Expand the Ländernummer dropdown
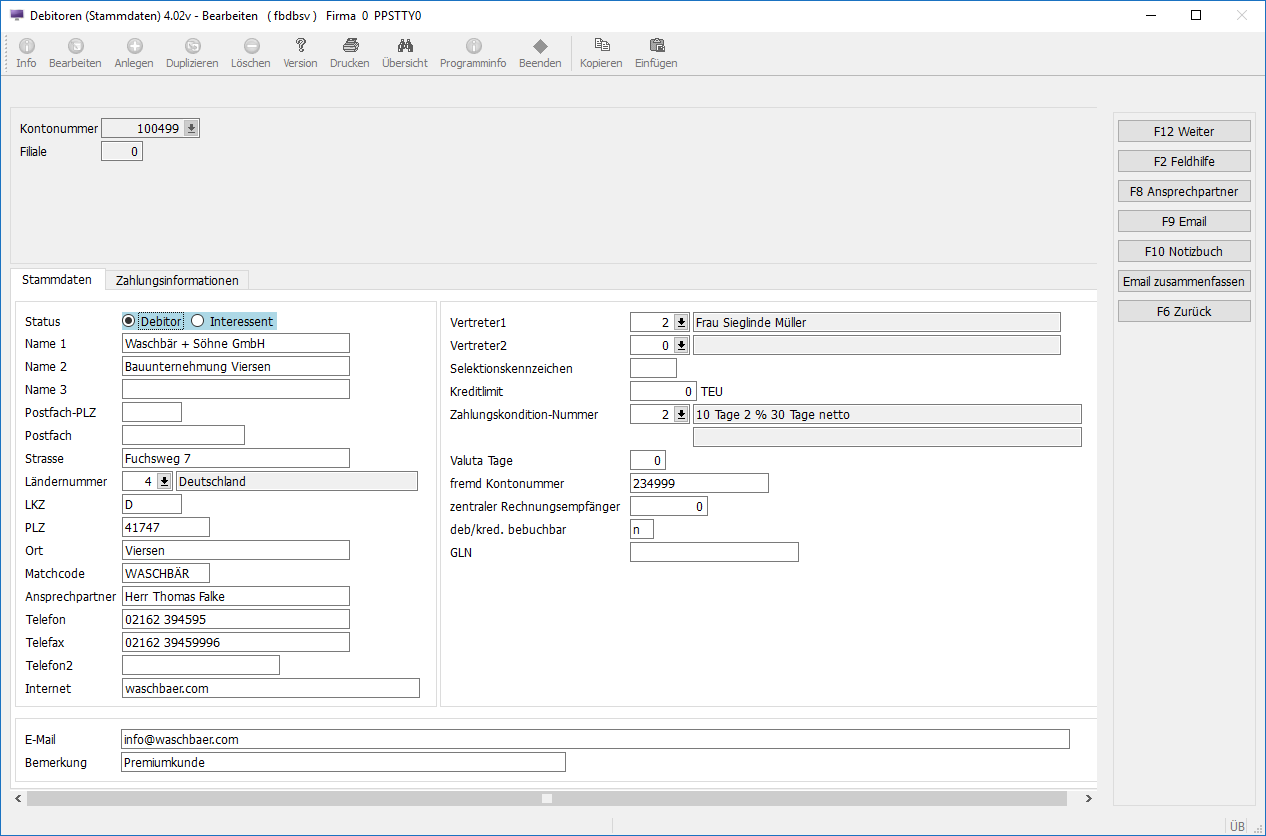 164,481
